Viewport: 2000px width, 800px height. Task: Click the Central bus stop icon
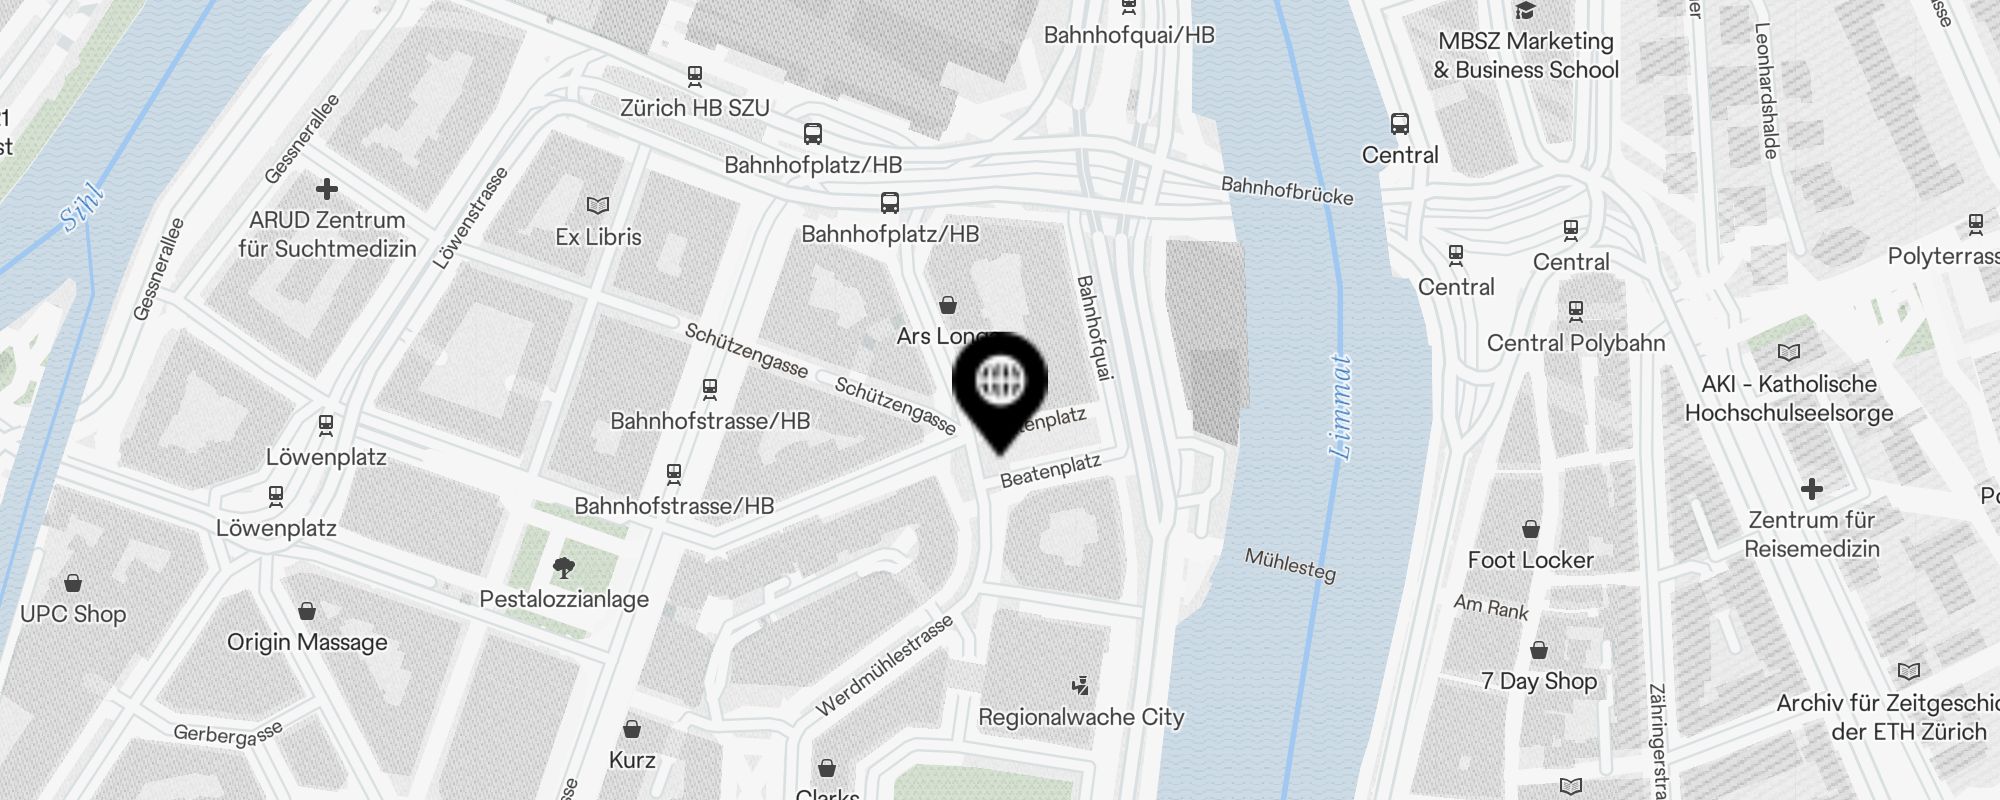pos(1400,124)
